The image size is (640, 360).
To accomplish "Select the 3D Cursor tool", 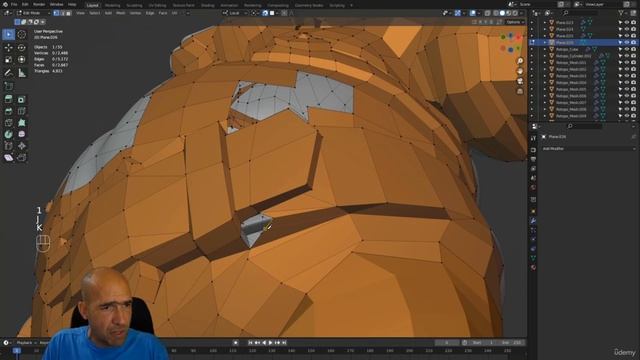I will pos(22,35).
